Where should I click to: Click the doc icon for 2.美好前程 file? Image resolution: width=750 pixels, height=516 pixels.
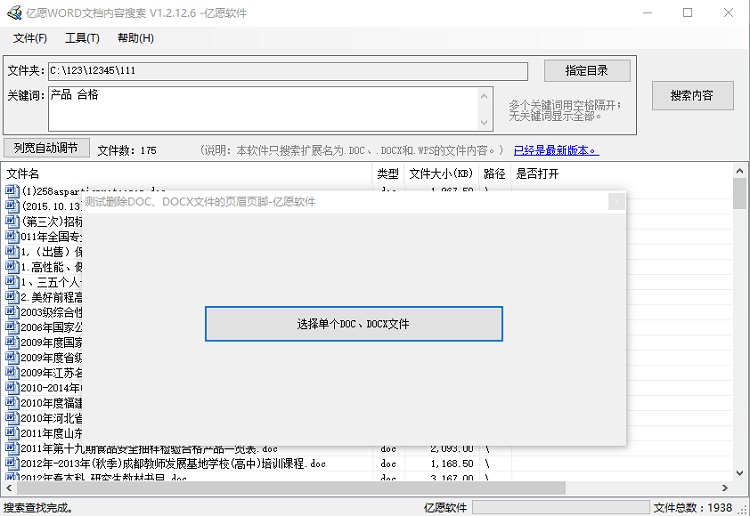point(12,297)
